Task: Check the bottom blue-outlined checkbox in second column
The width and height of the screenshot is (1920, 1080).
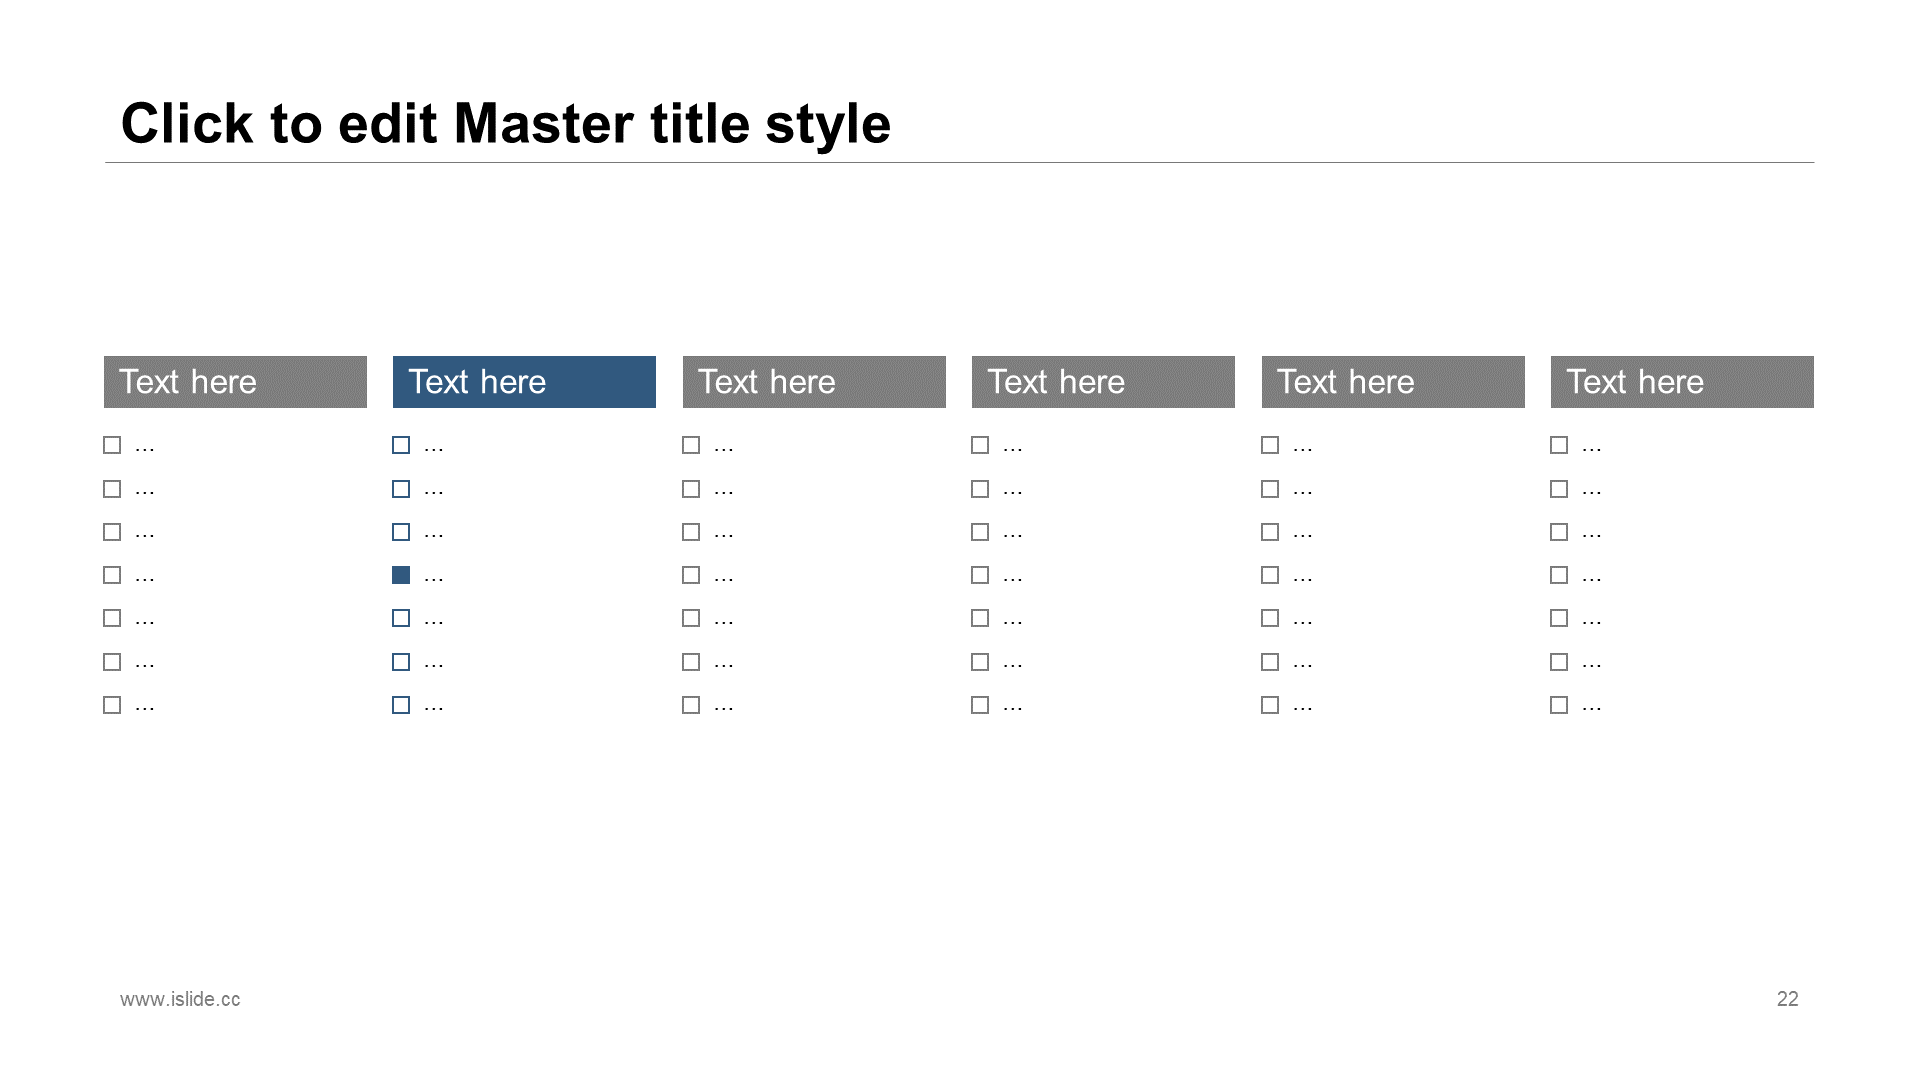Action: click(401, 705)
